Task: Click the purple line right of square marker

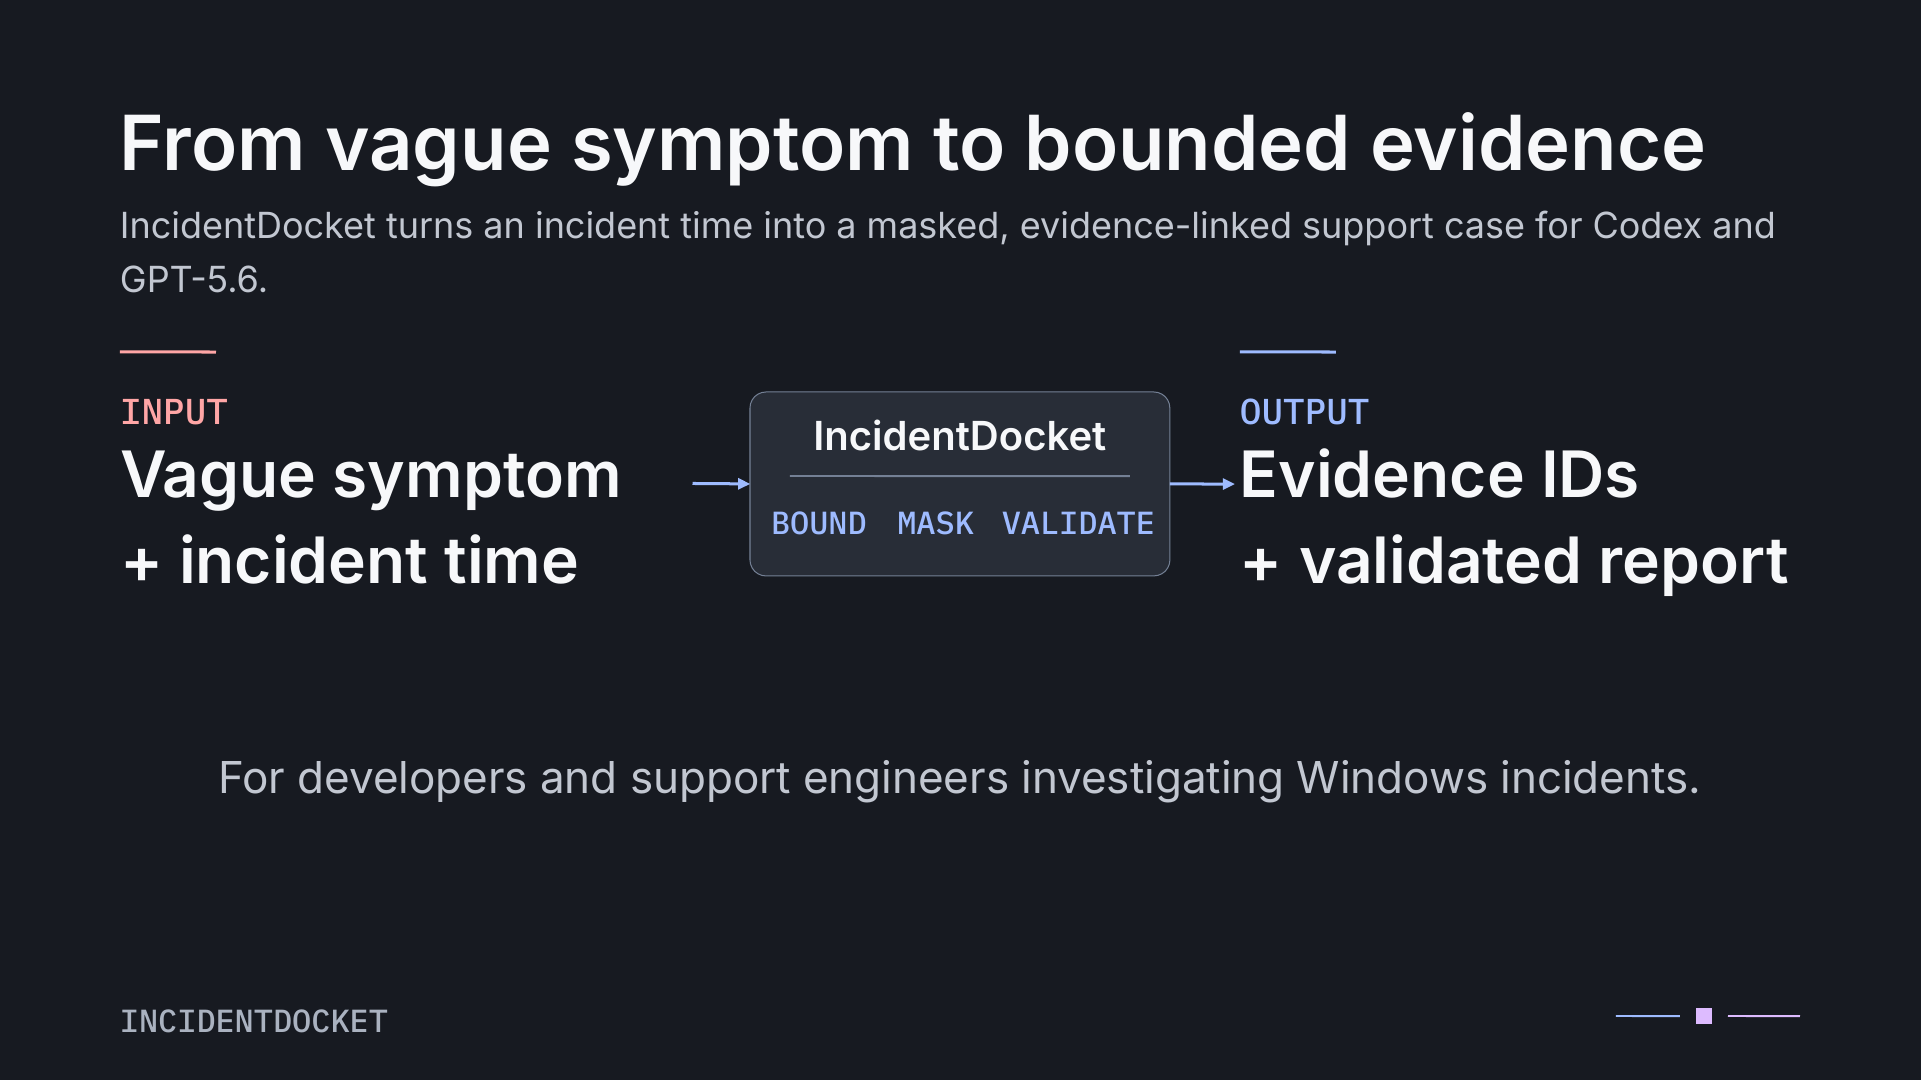Action: click(x=1764, y=1016)
